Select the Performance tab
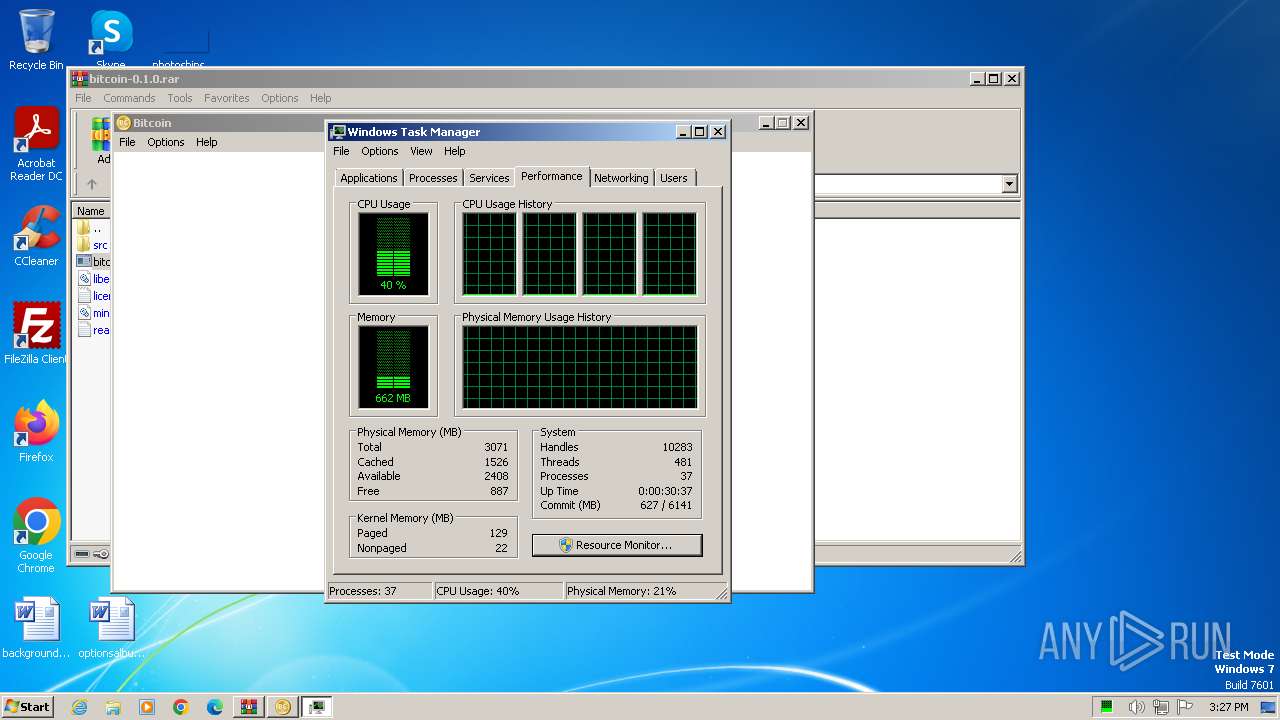 point(551,176)
